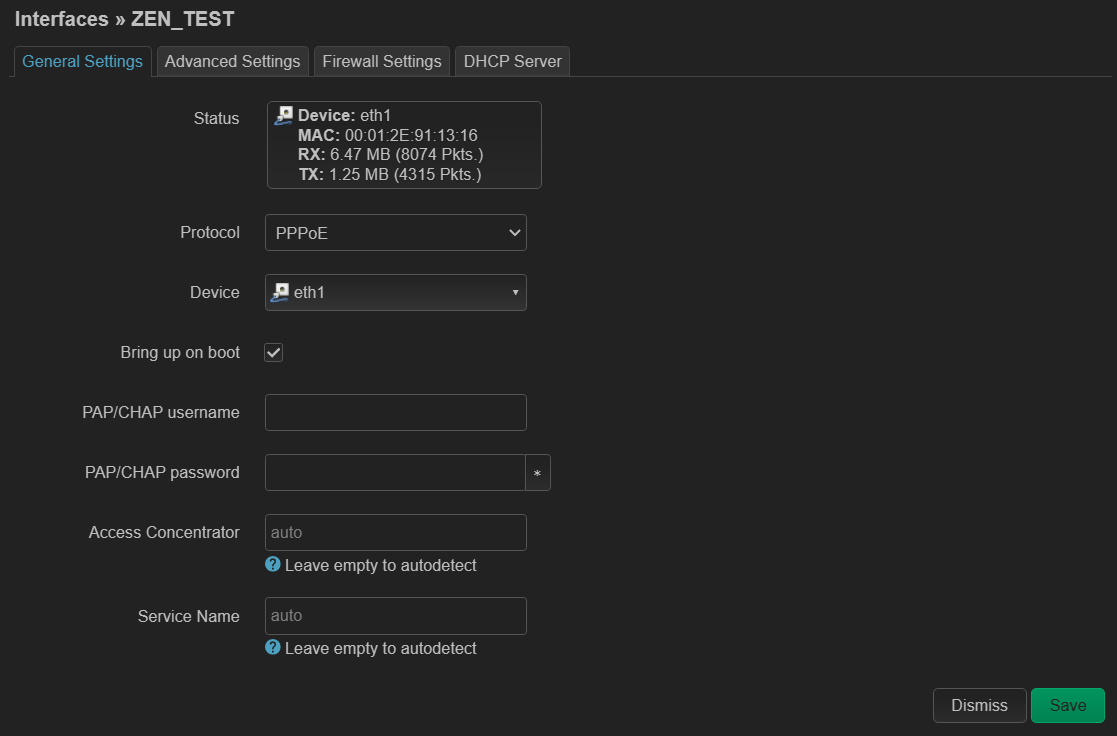The height and width of the screenshot is (736, 1117).
Task: Click the green Save button
Action: [1068, 705]
